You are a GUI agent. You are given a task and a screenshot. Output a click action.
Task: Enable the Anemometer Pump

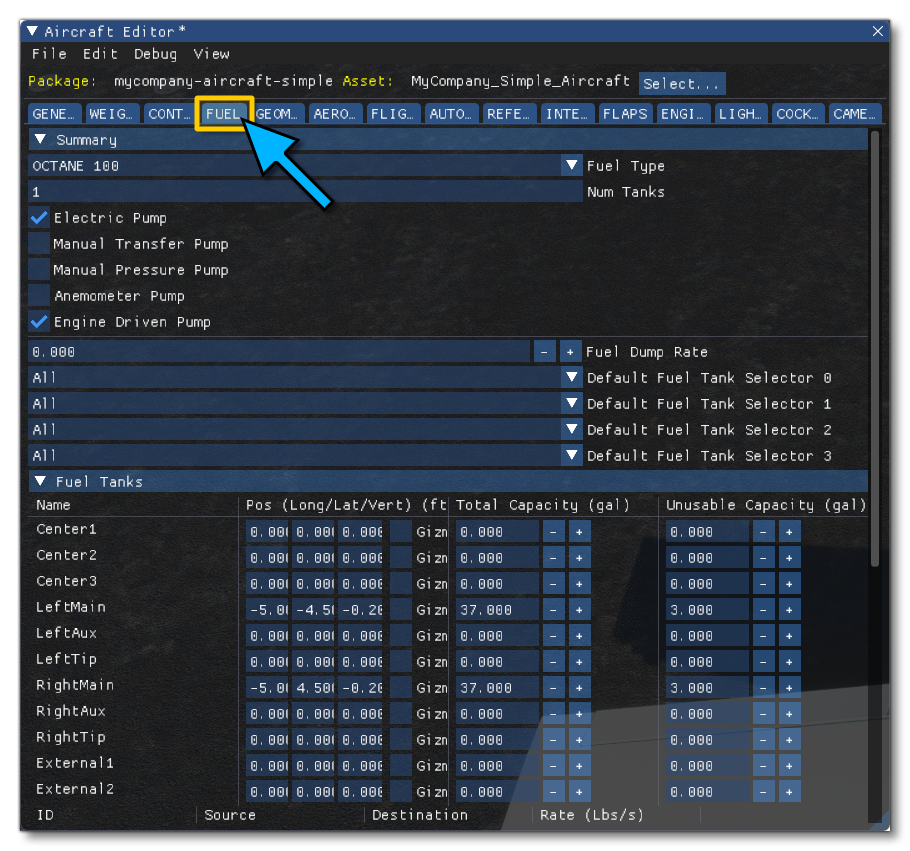click(x=40, y=296)
